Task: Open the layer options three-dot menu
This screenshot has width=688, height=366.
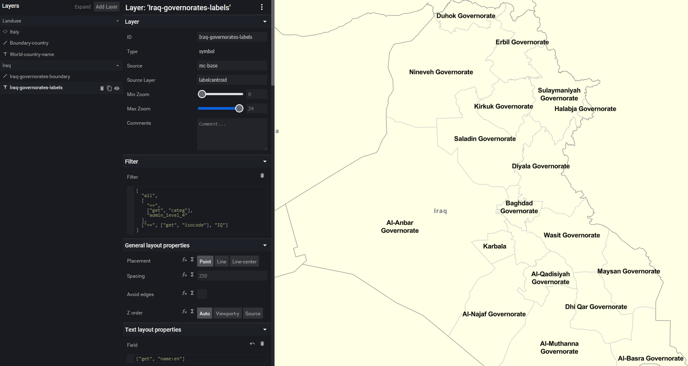Action: [262, 7]
